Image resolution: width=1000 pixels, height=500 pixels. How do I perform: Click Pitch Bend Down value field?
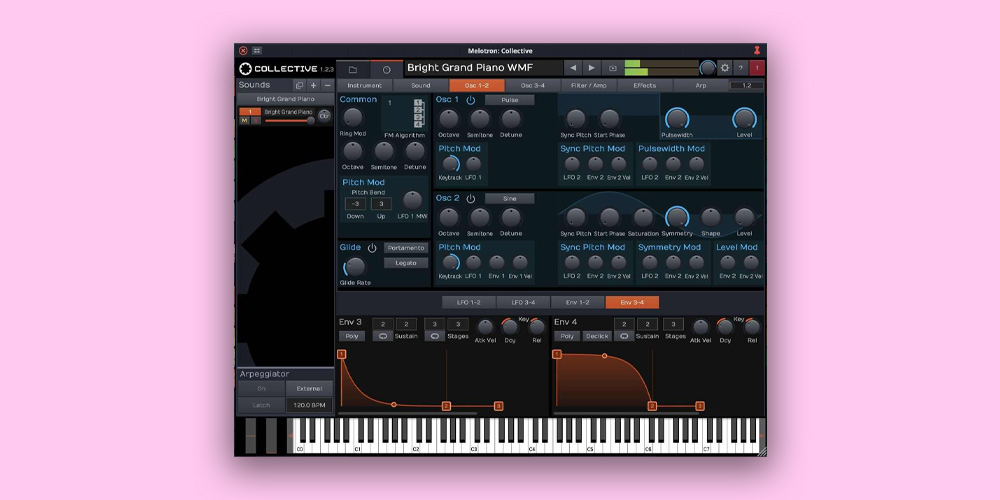[355, 204]
